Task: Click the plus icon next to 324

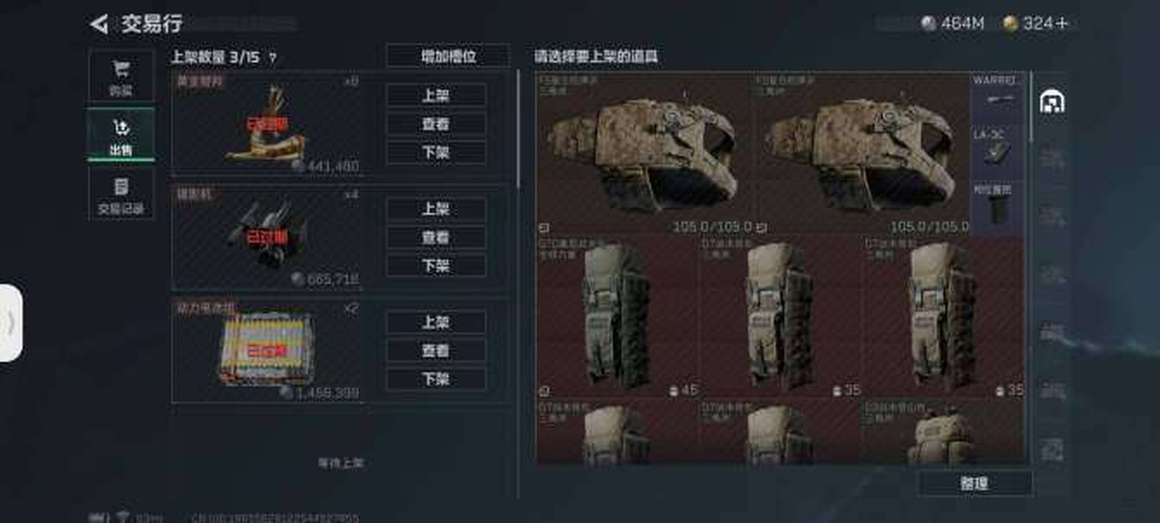Action: tap(1062, 24)
